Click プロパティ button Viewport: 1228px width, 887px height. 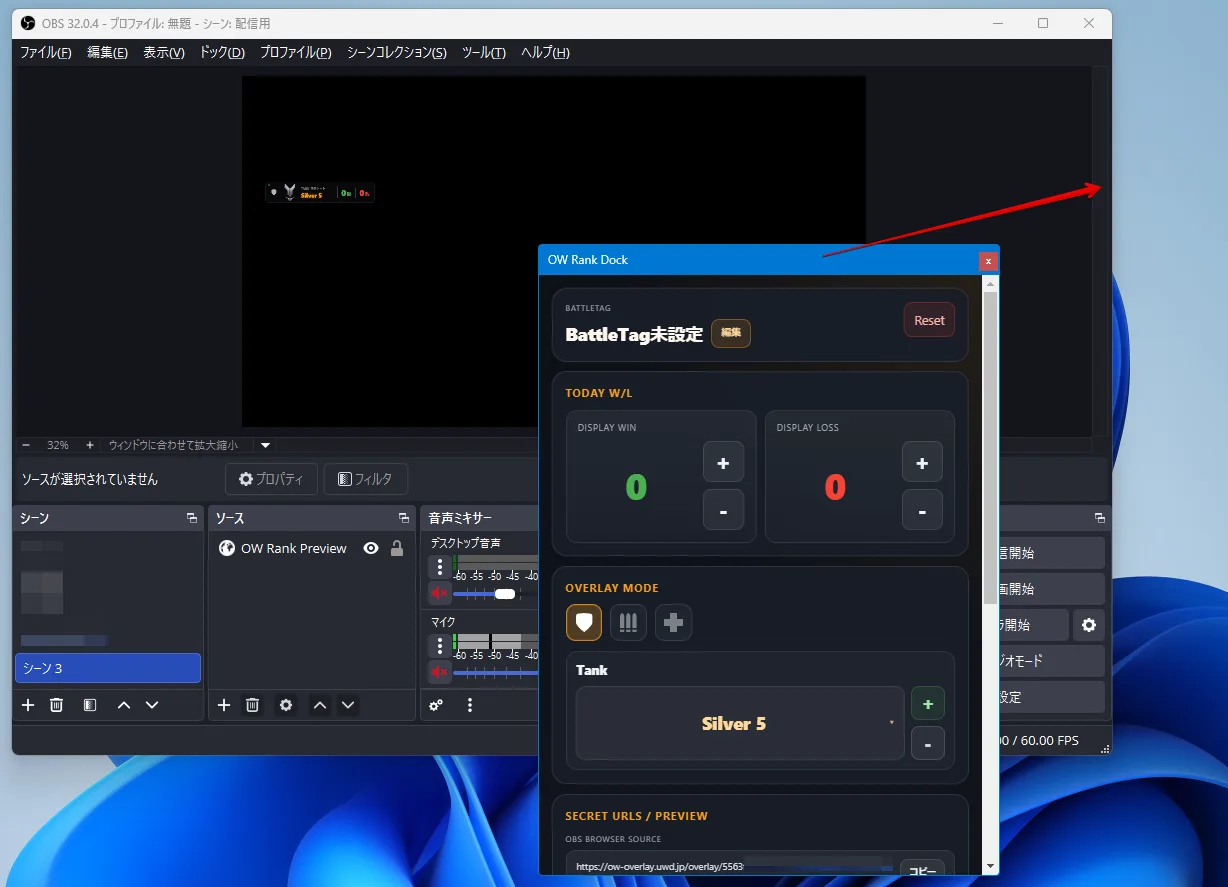coord(271,479)
